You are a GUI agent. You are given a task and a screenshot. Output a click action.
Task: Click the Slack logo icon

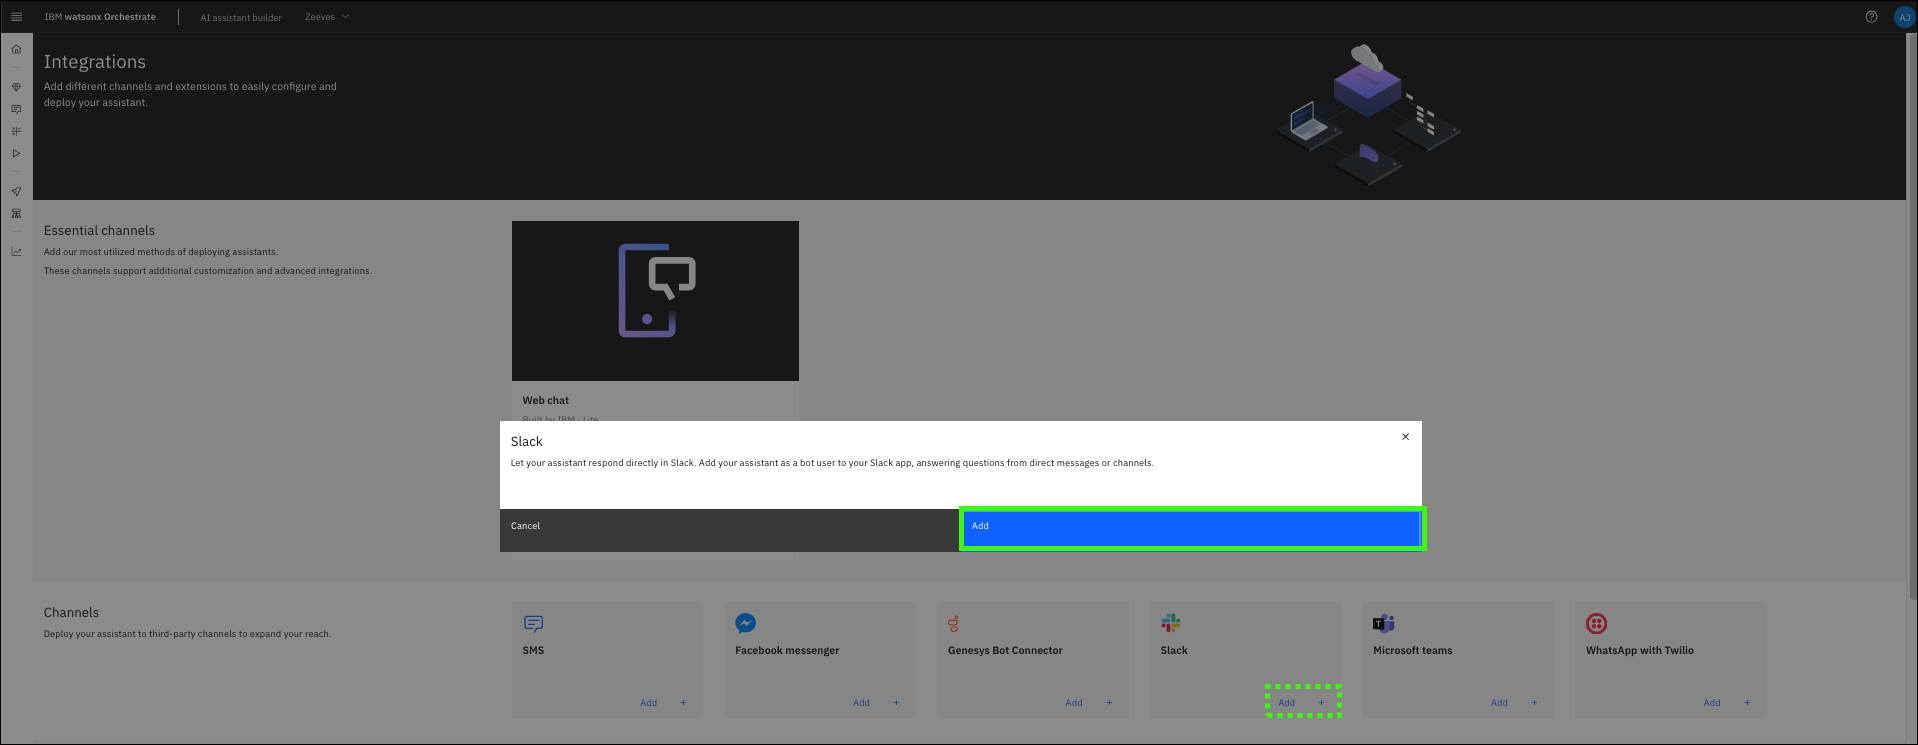pos(1171,623)
